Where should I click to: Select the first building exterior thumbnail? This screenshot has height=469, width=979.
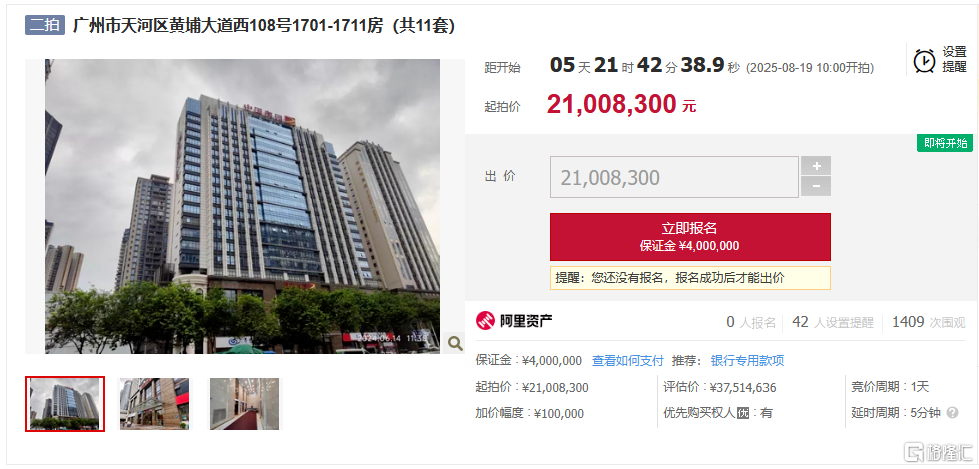65,403
